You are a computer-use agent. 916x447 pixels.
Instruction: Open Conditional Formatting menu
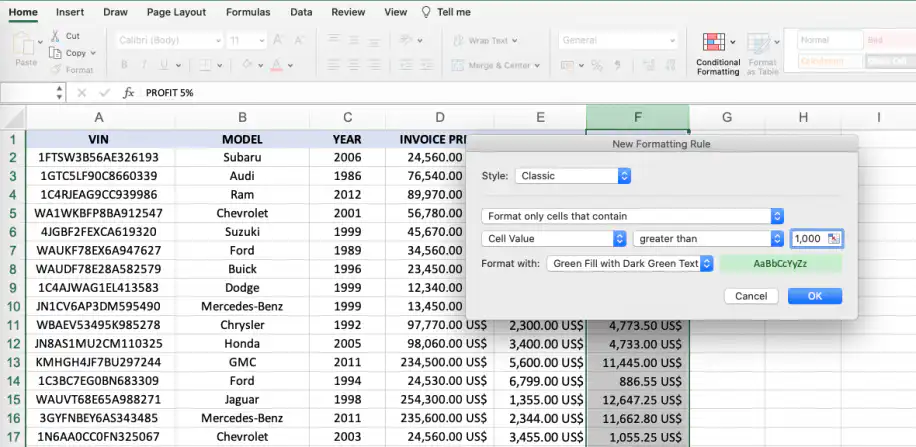tap(718, 54)
